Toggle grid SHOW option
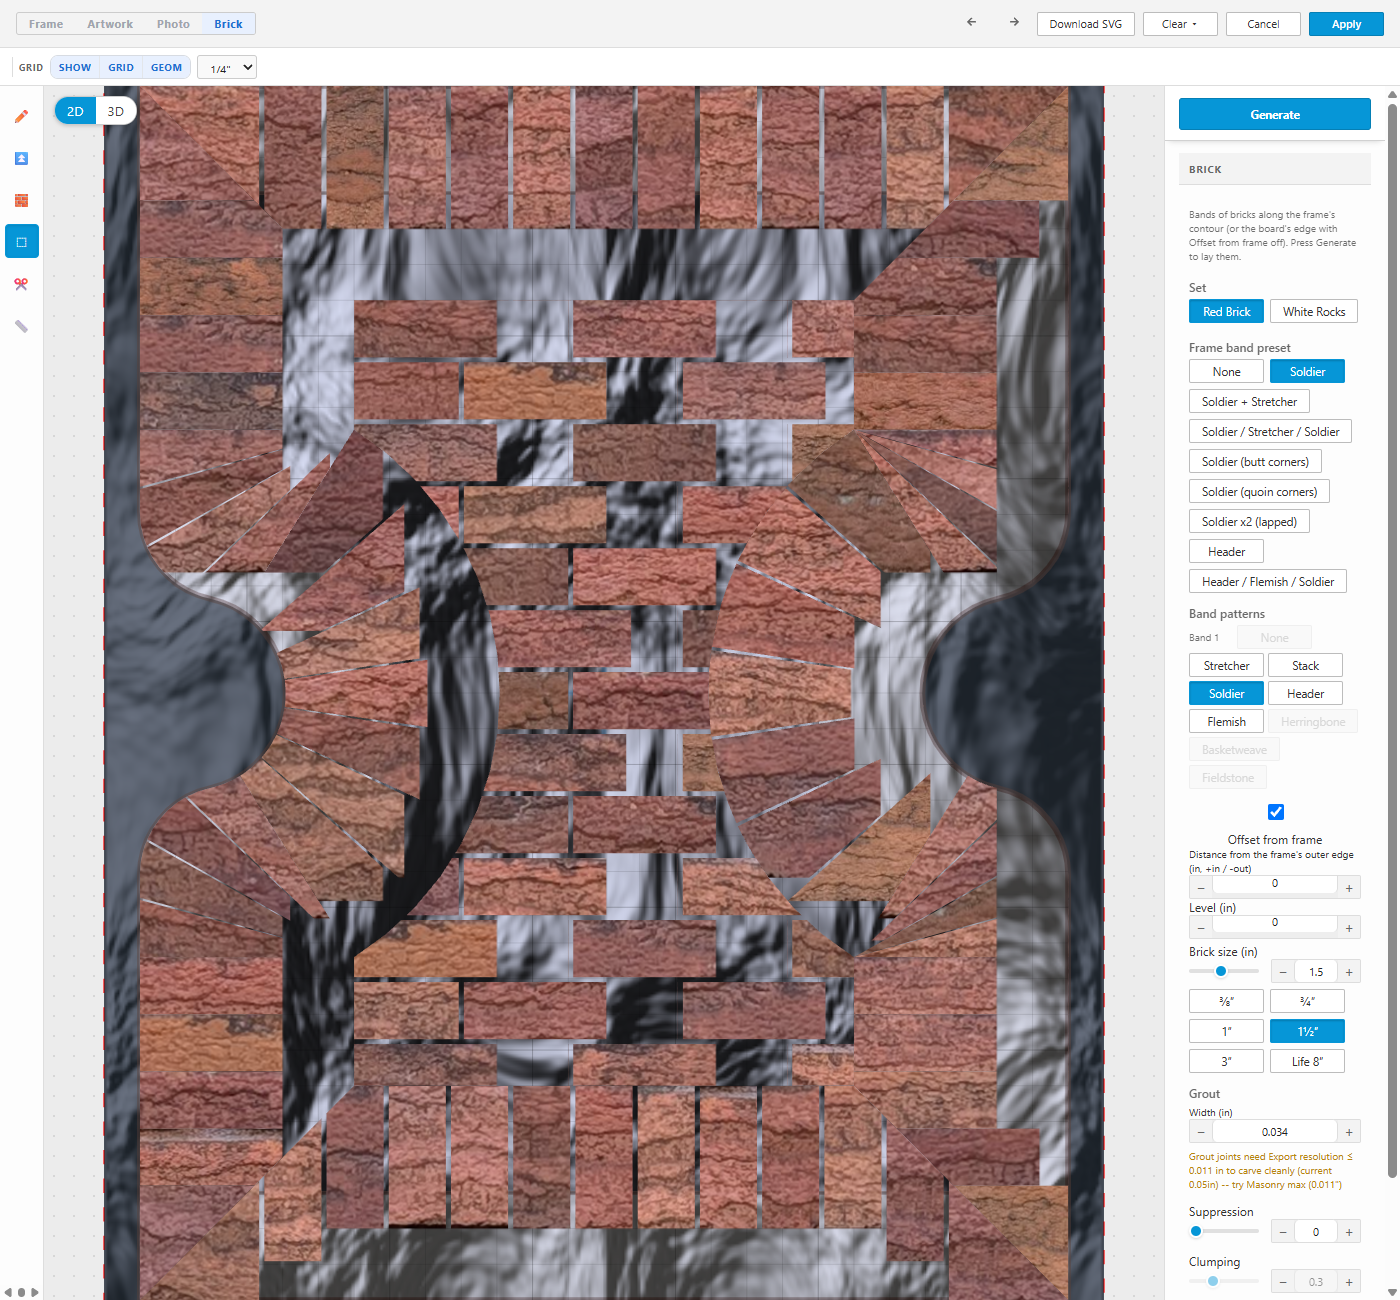Viewport: 1400px width, 1300px height. 75,68
